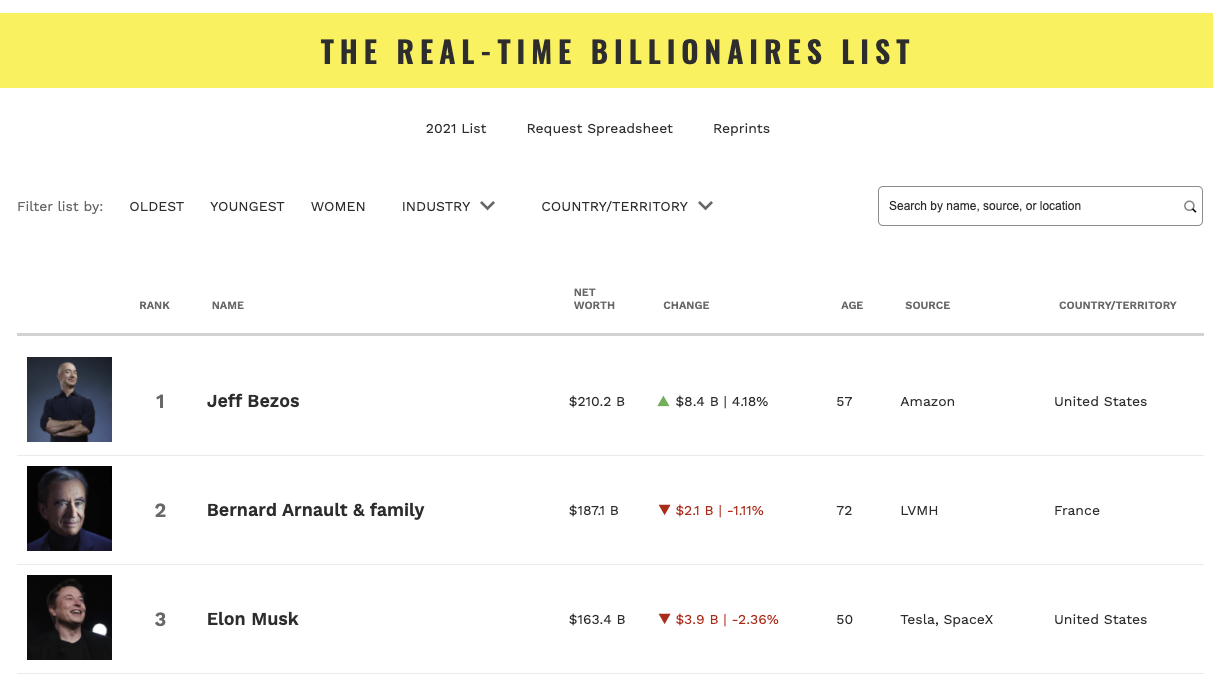Open the 2021 List link
Image resolution: width=1213 pixels, height=675 pixels.
click(x=456, y=128)
